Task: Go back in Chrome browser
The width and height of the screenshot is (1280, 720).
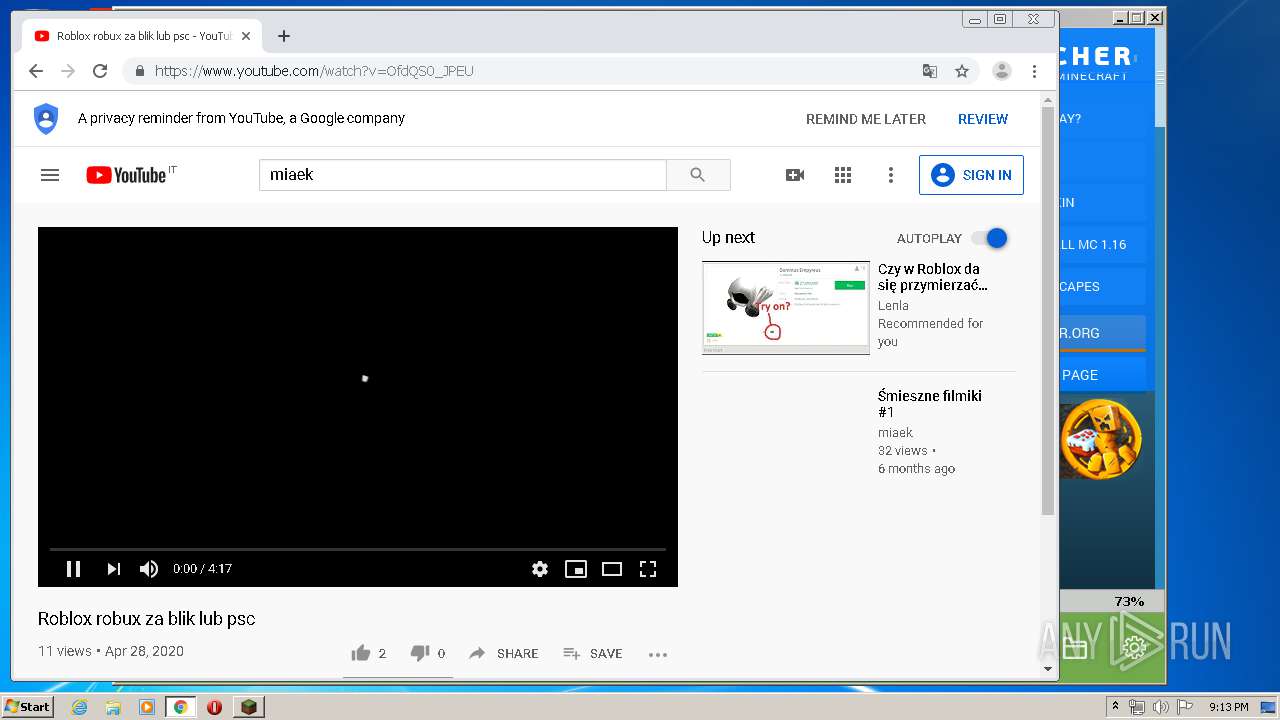Action: 36,71
